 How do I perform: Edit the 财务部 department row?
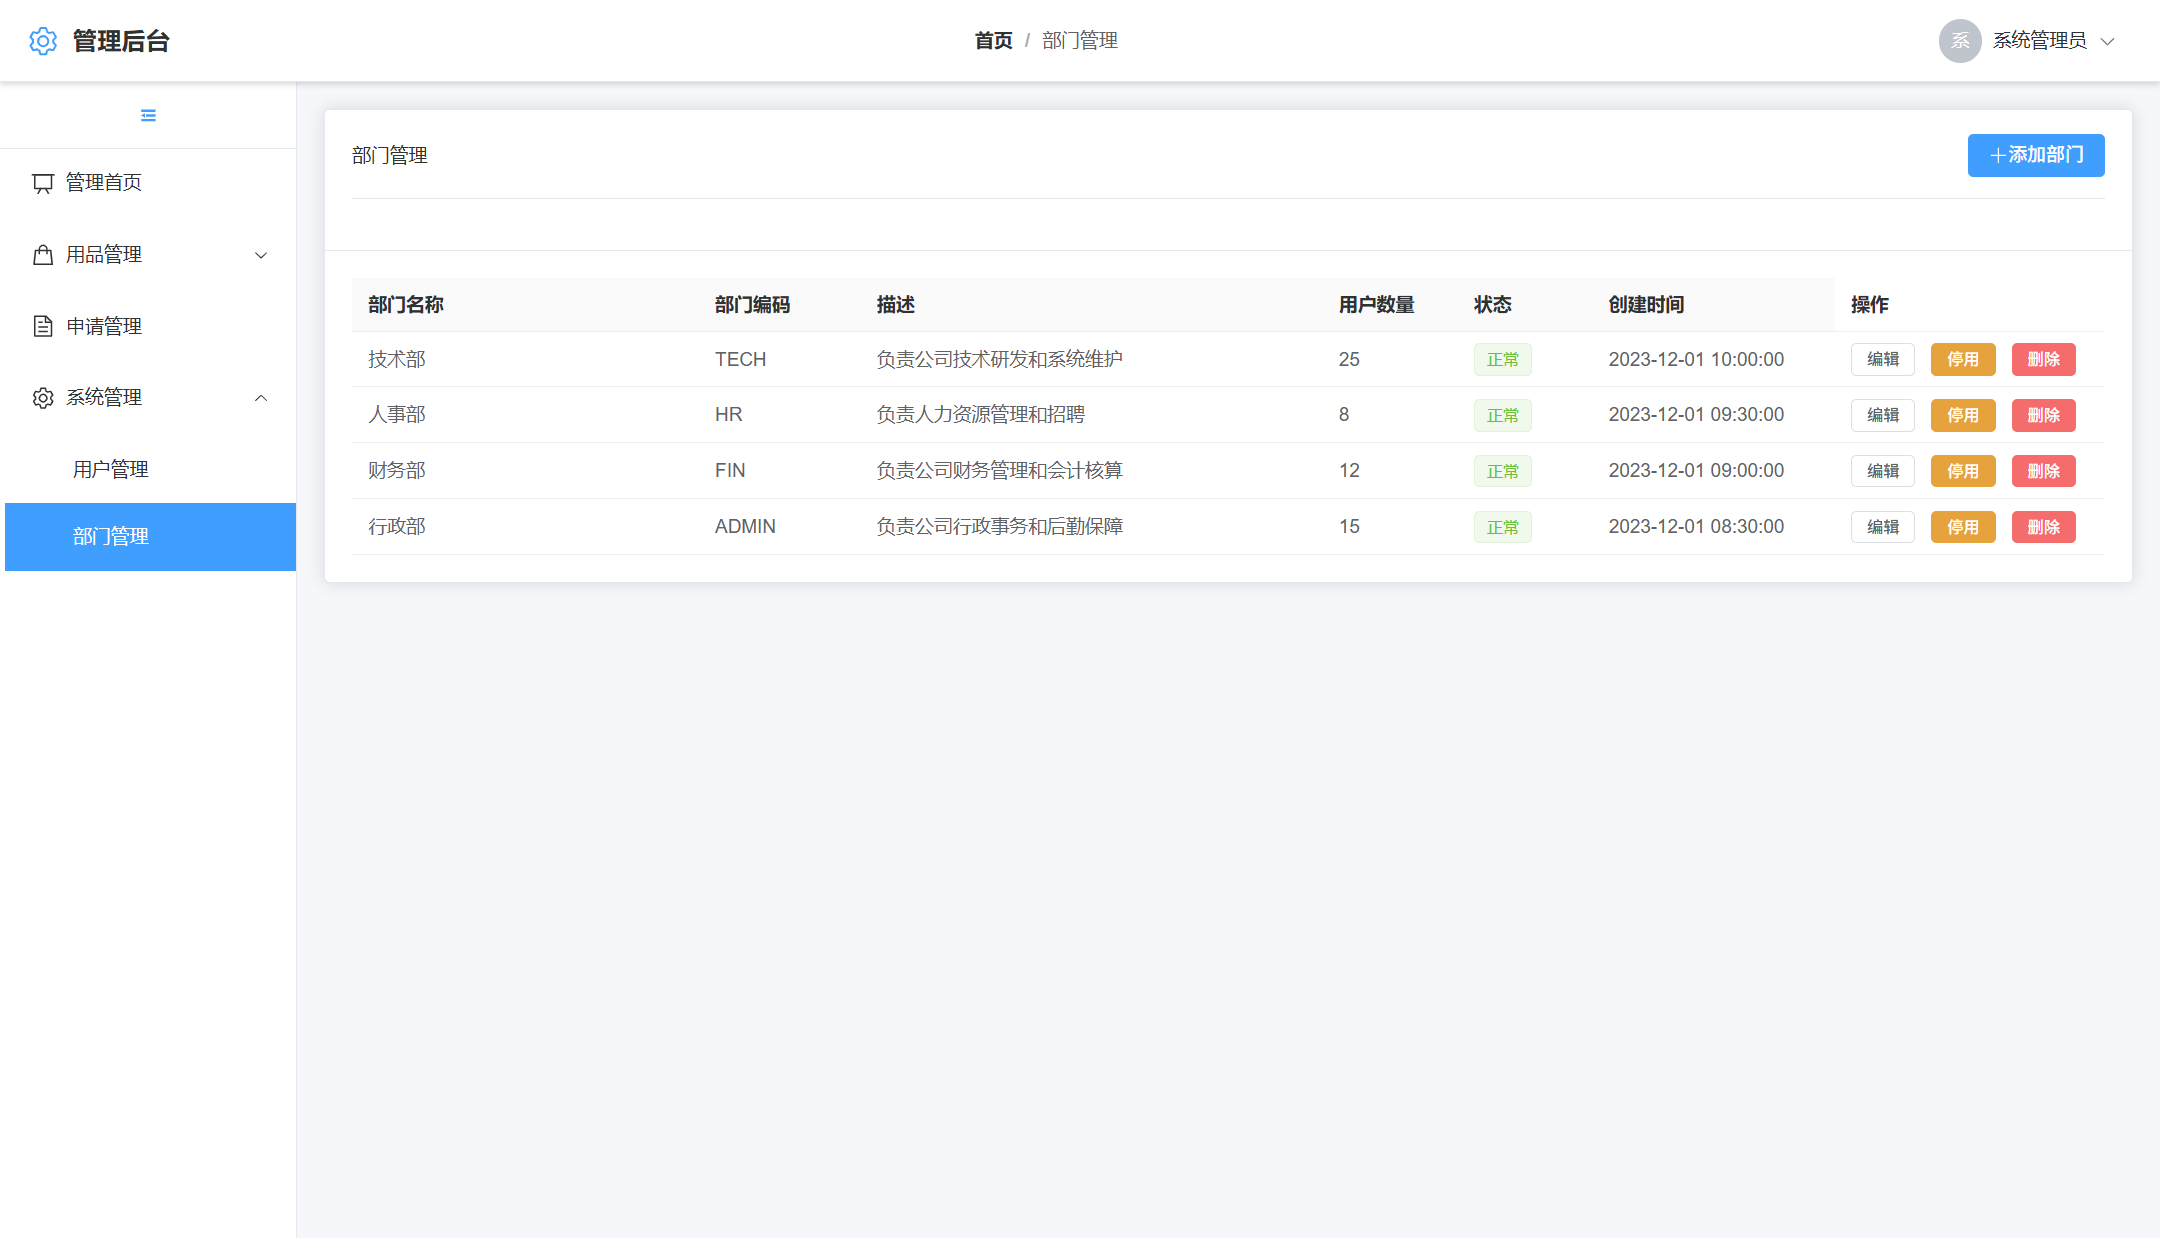coord(1882,472)
